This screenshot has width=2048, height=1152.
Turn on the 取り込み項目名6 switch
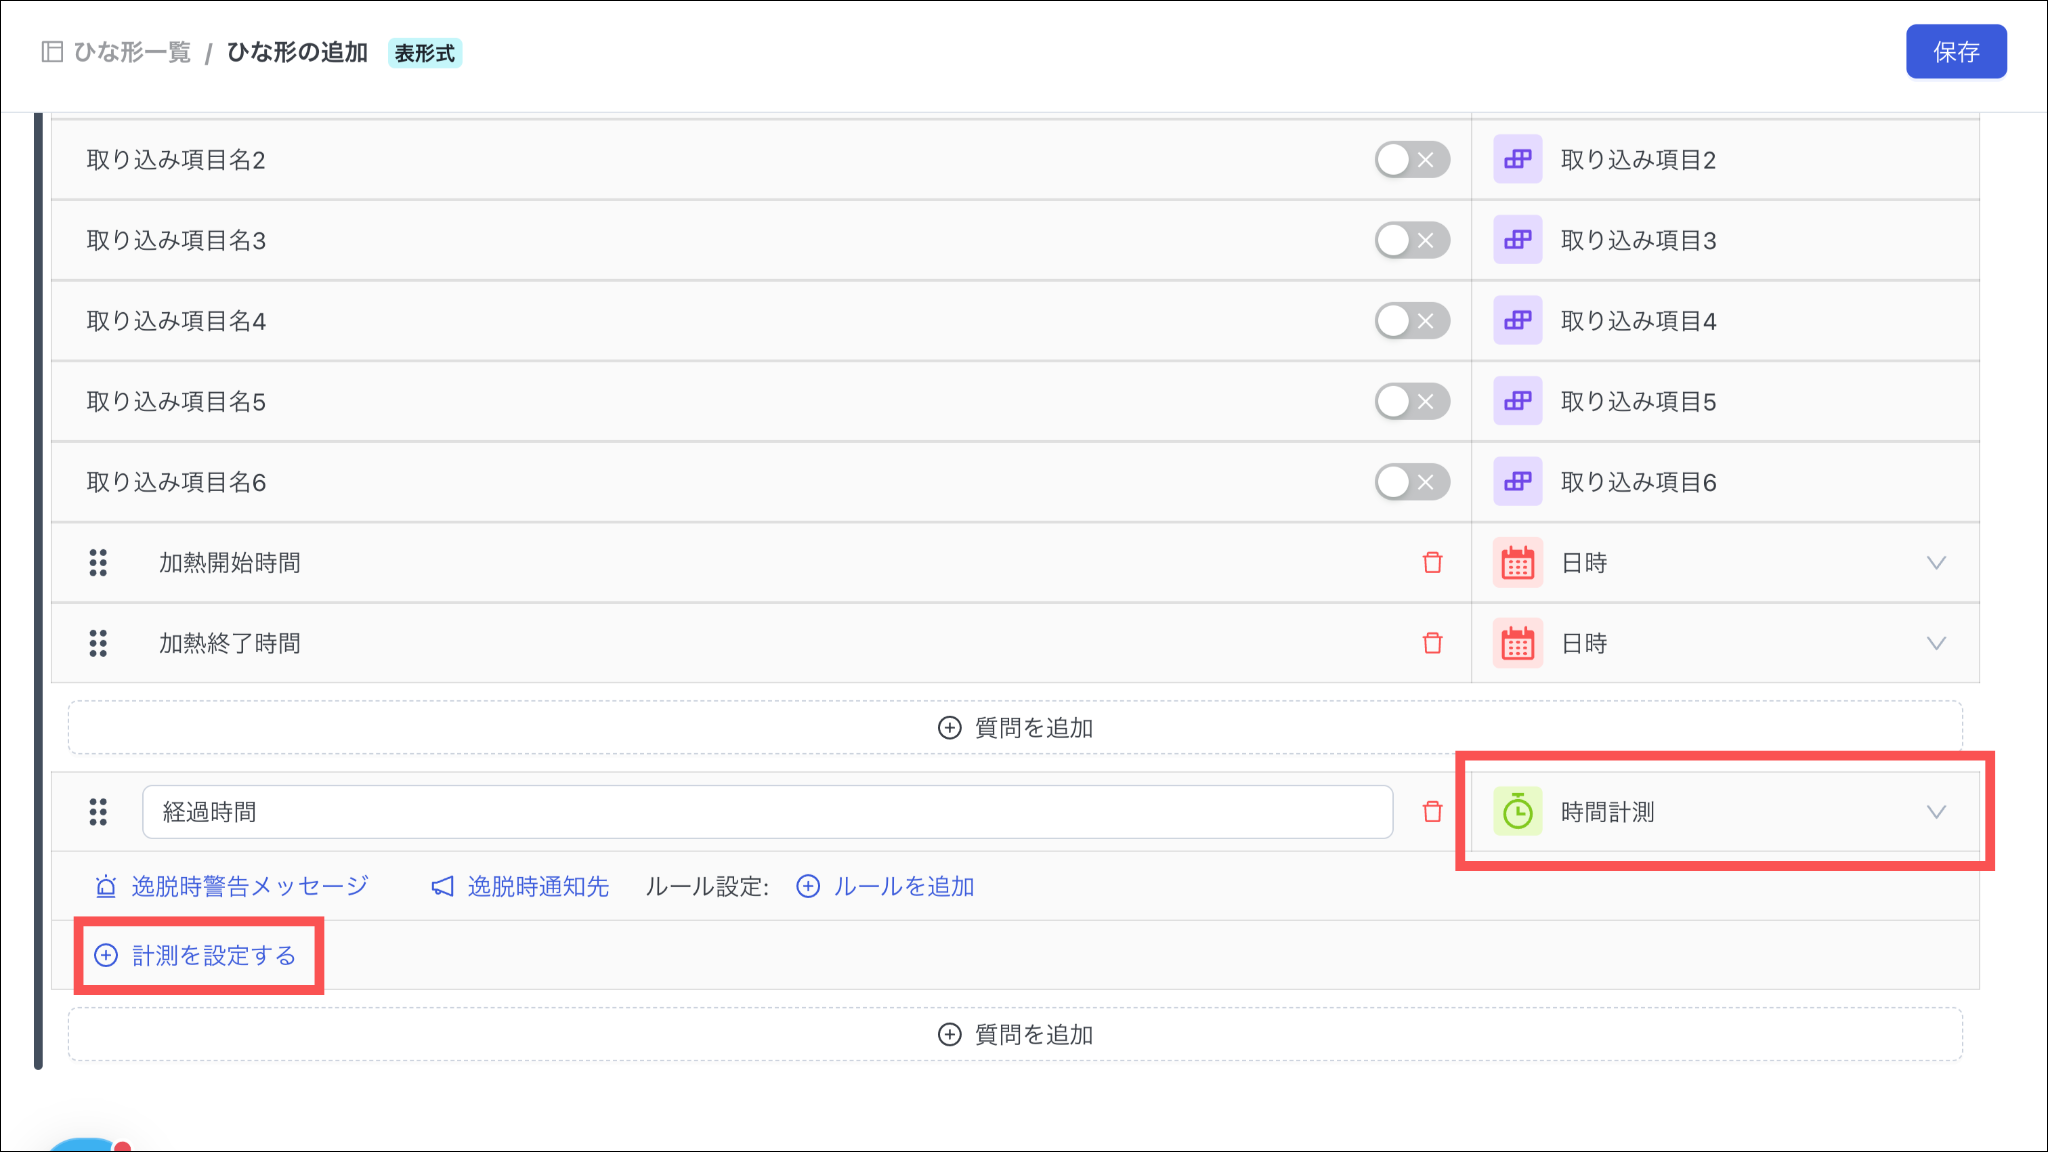click(x=1411, y=482)
